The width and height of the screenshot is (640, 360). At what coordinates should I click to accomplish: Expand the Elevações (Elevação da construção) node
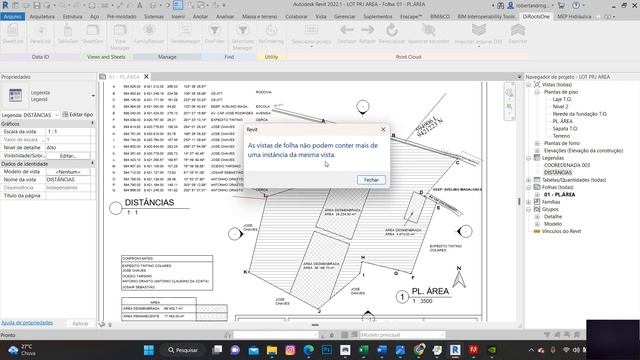click(x=537, y=151)
